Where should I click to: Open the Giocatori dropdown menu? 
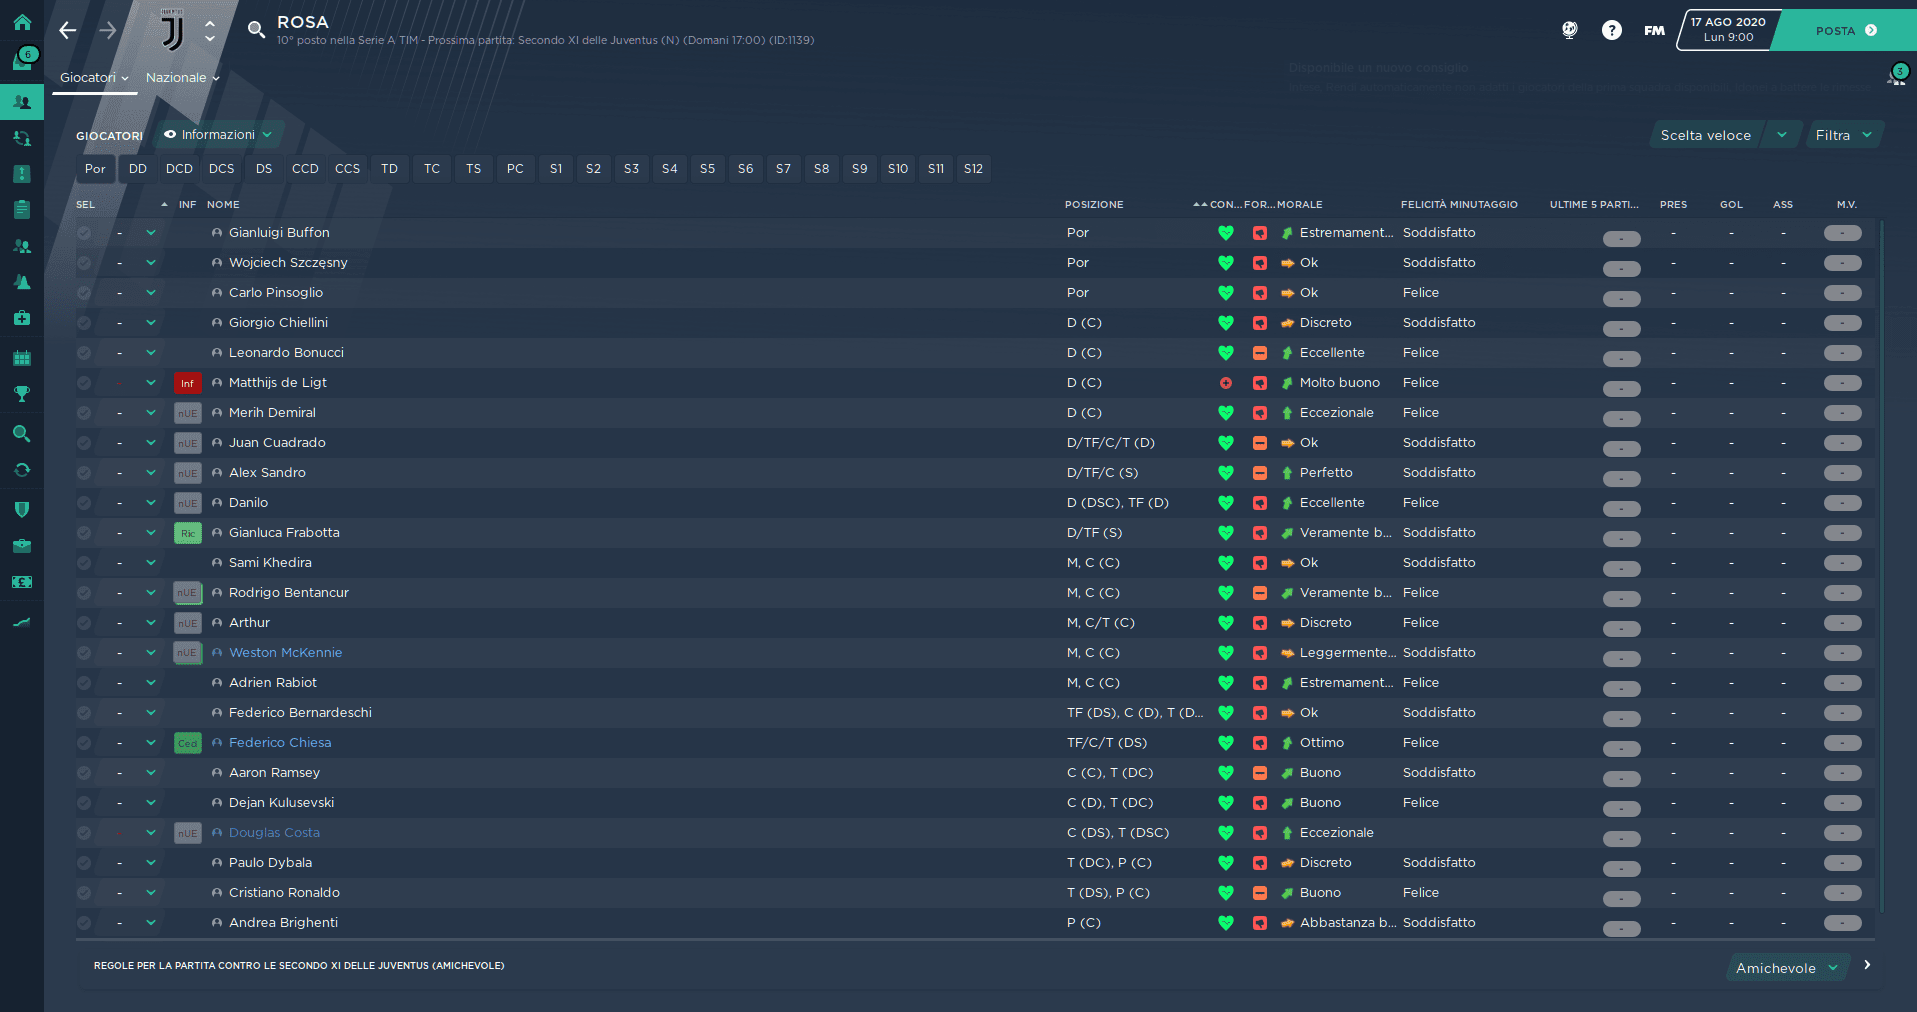coord(94,77)
